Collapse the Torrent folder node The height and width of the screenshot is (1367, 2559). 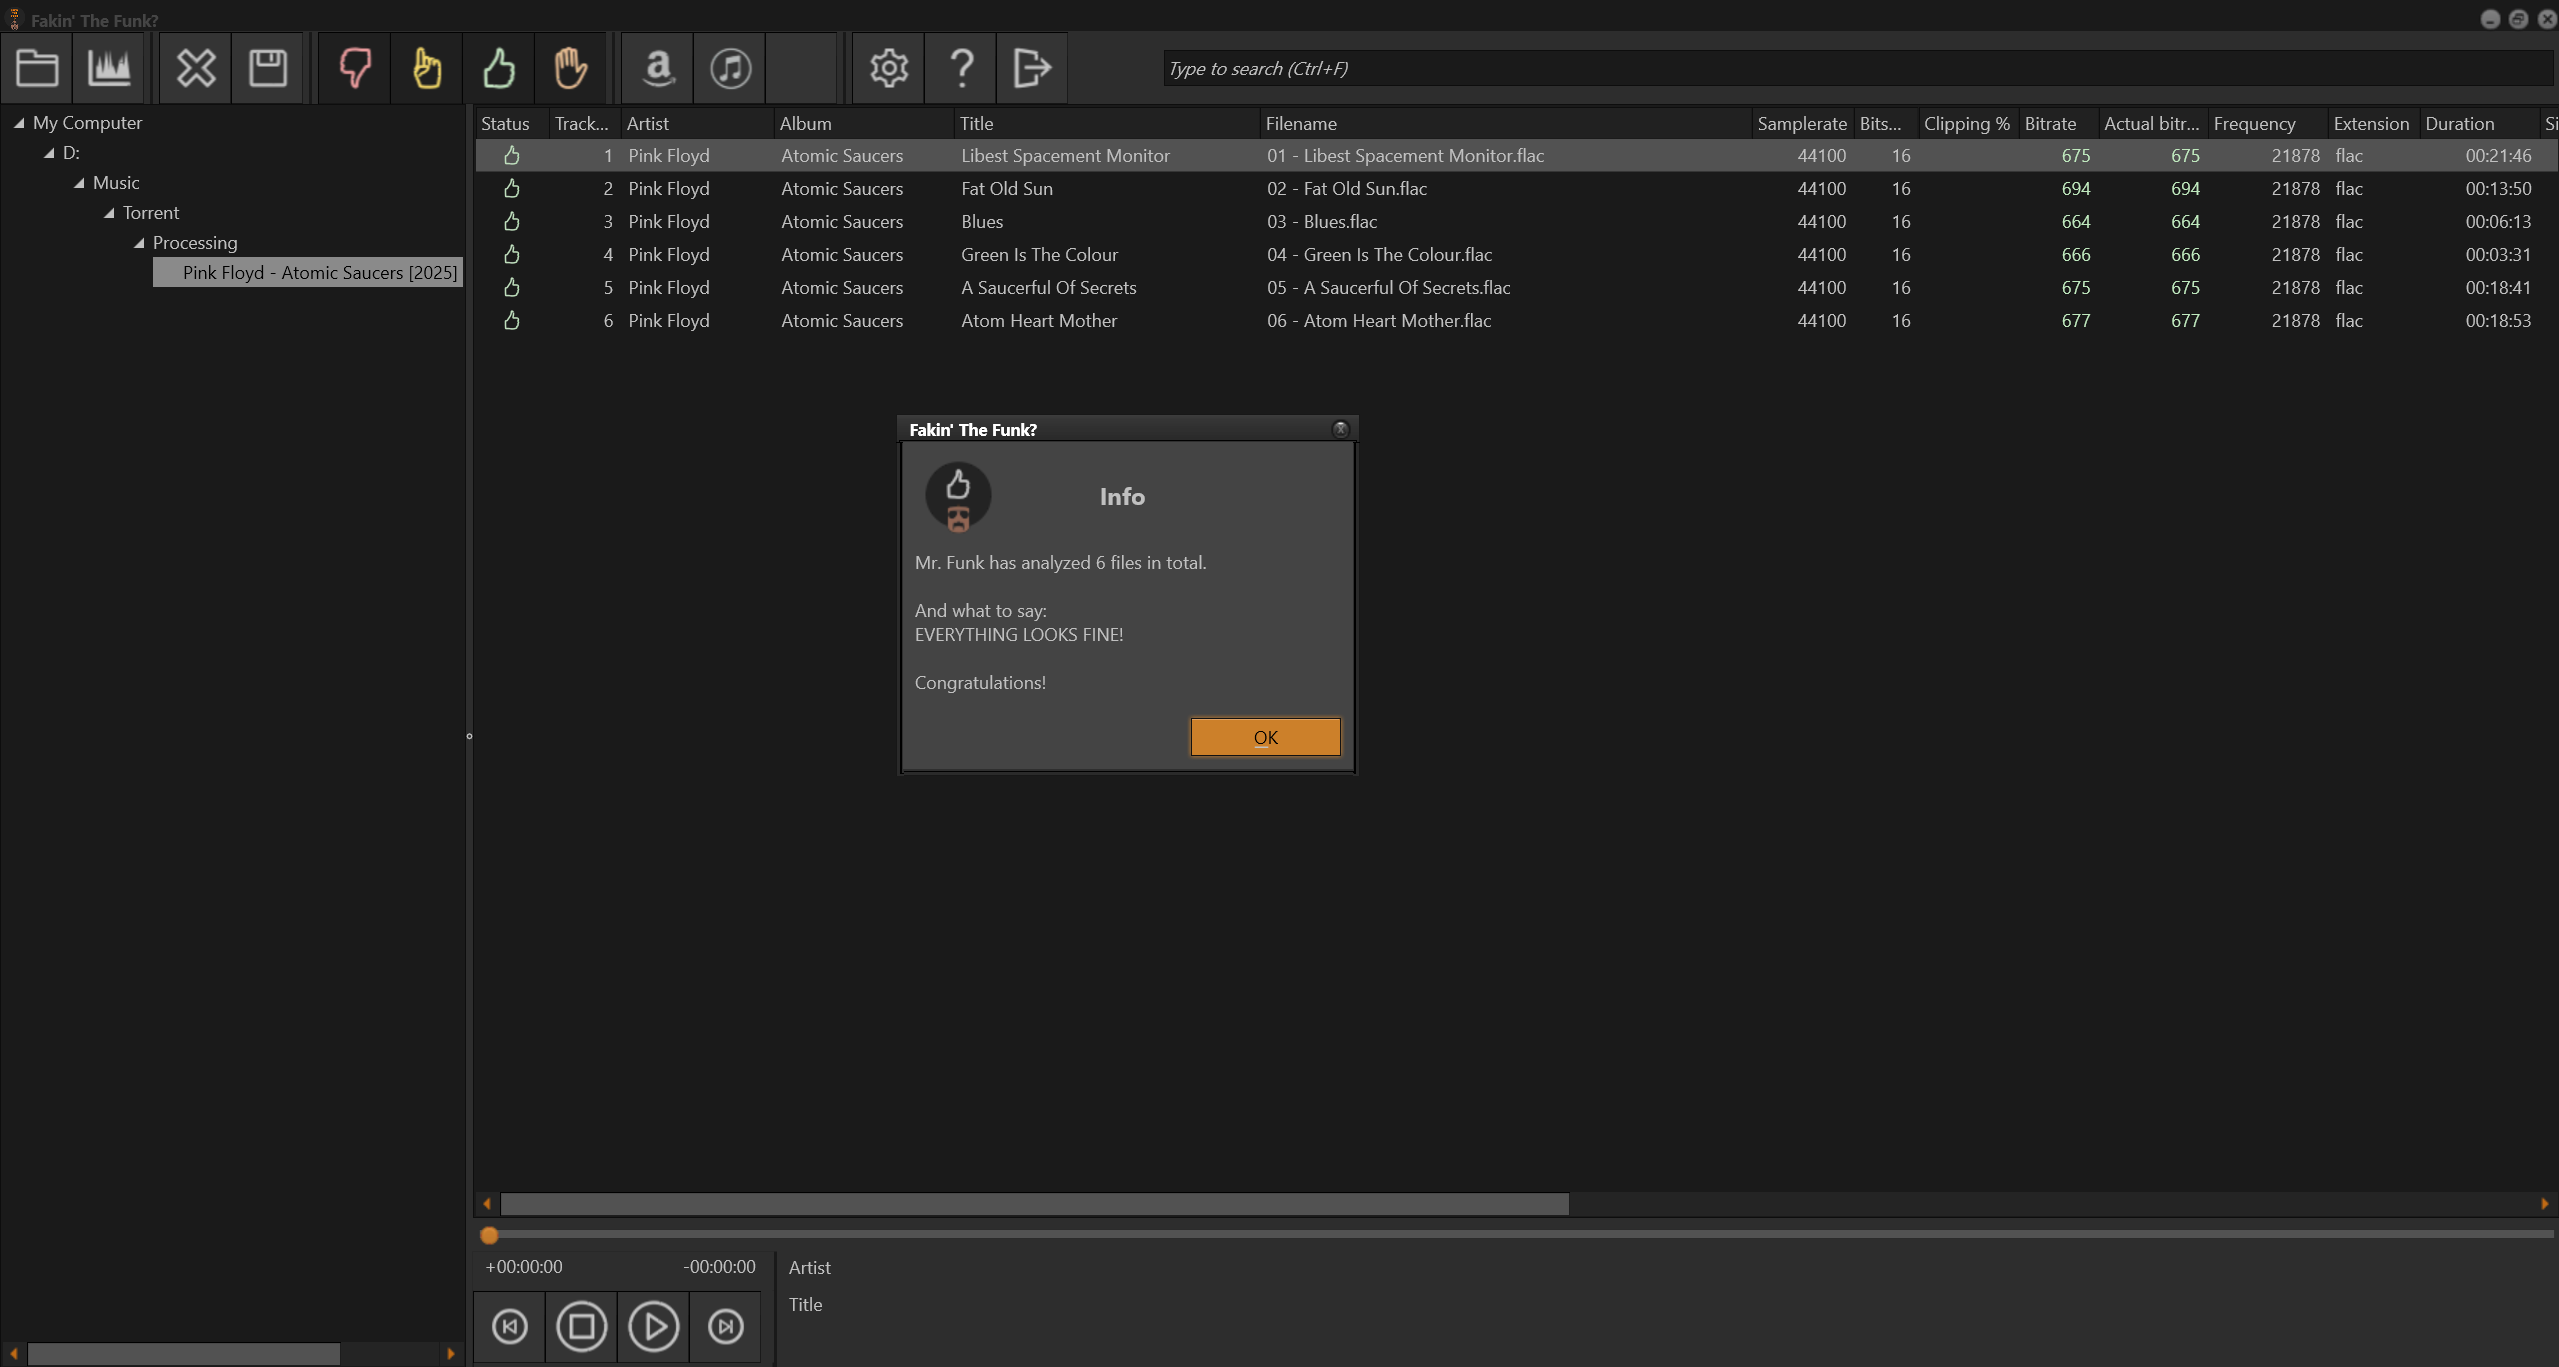(109, 213)
